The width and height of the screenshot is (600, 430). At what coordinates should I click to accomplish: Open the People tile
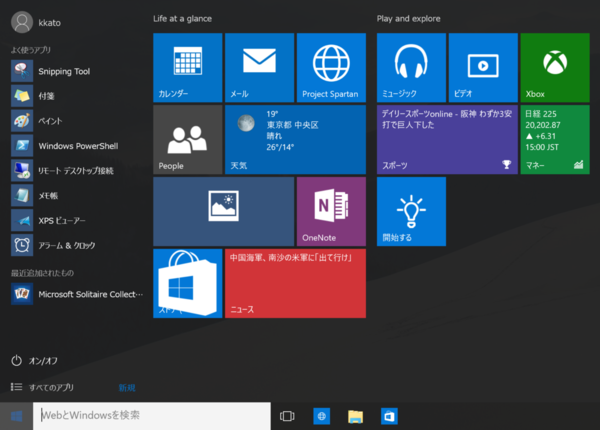pyautogui.click(x=188, y=140)
